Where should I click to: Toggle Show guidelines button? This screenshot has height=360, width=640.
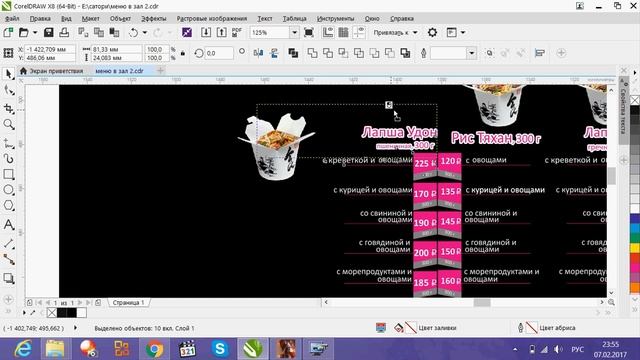coord(359,32)
